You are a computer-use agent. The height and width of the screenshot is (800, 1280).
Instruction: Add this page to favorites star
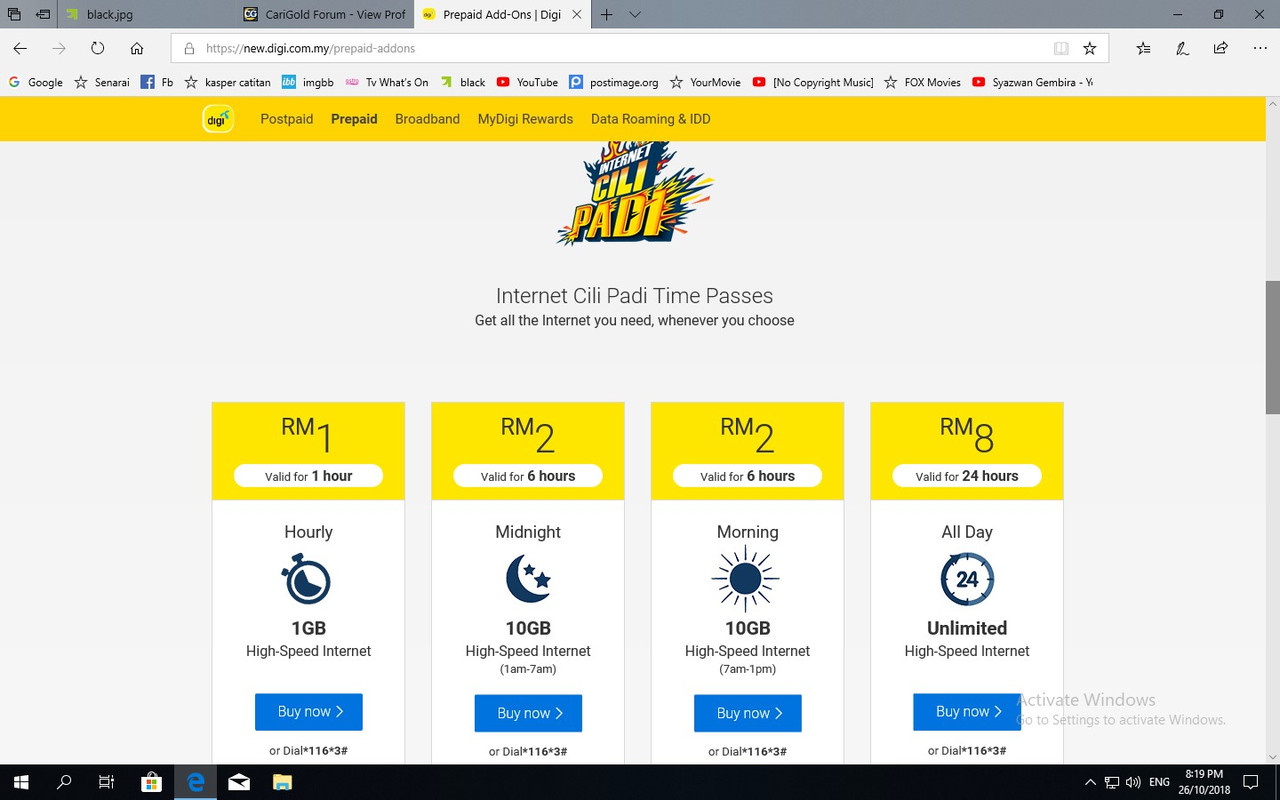coord(1090,48)
